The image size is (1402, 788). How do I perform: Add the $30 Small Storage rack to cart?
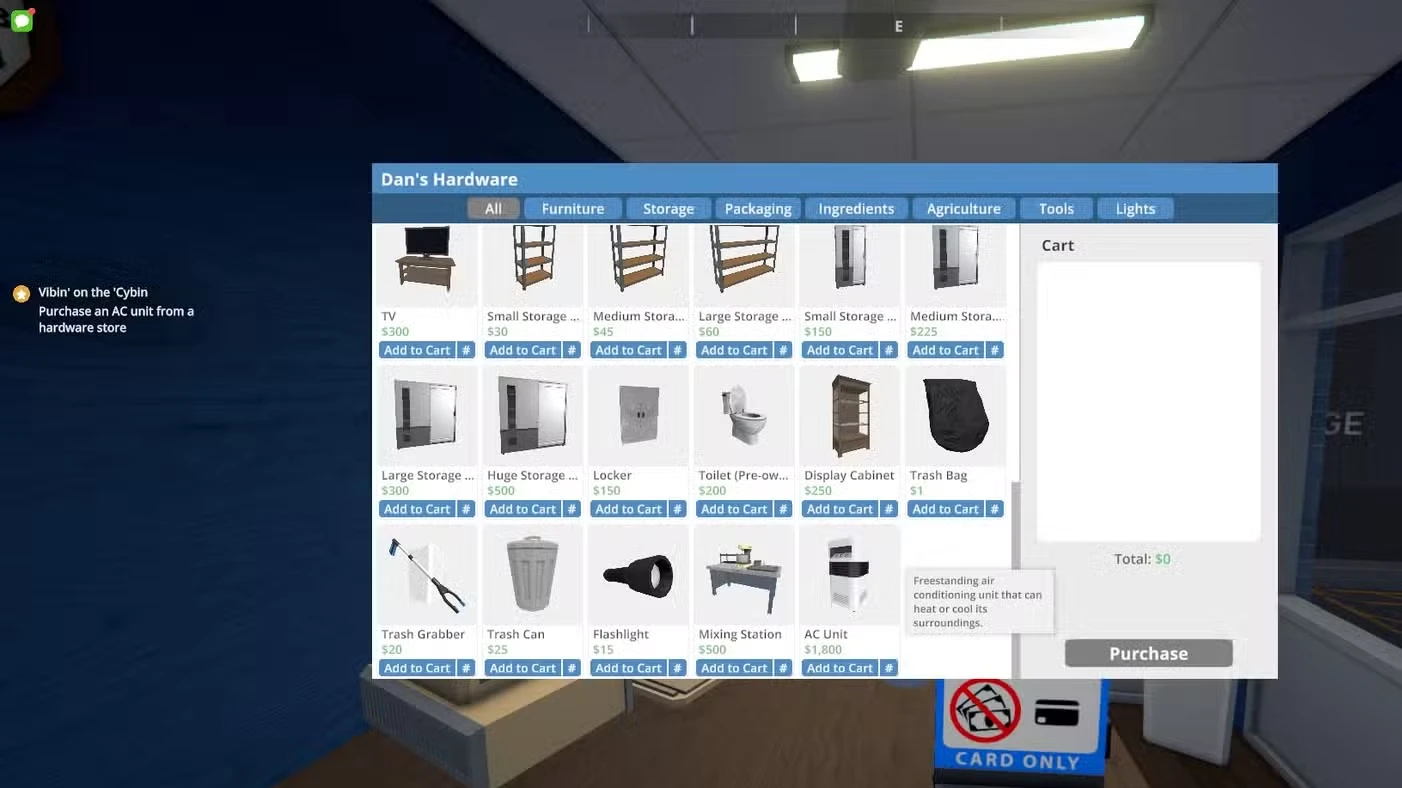pyautogui.click(x=523, y=350)
